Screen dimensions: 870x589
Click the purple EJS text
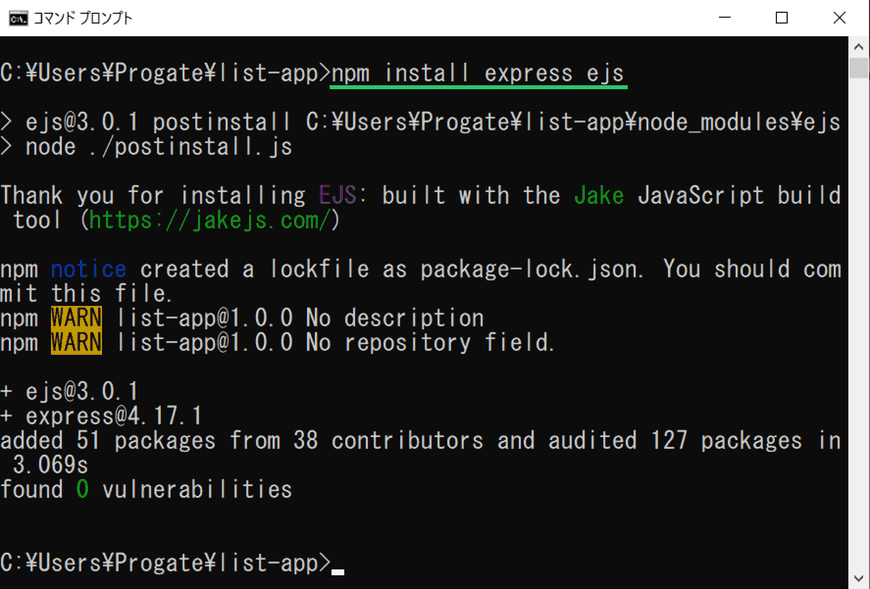tap(337, 195)
